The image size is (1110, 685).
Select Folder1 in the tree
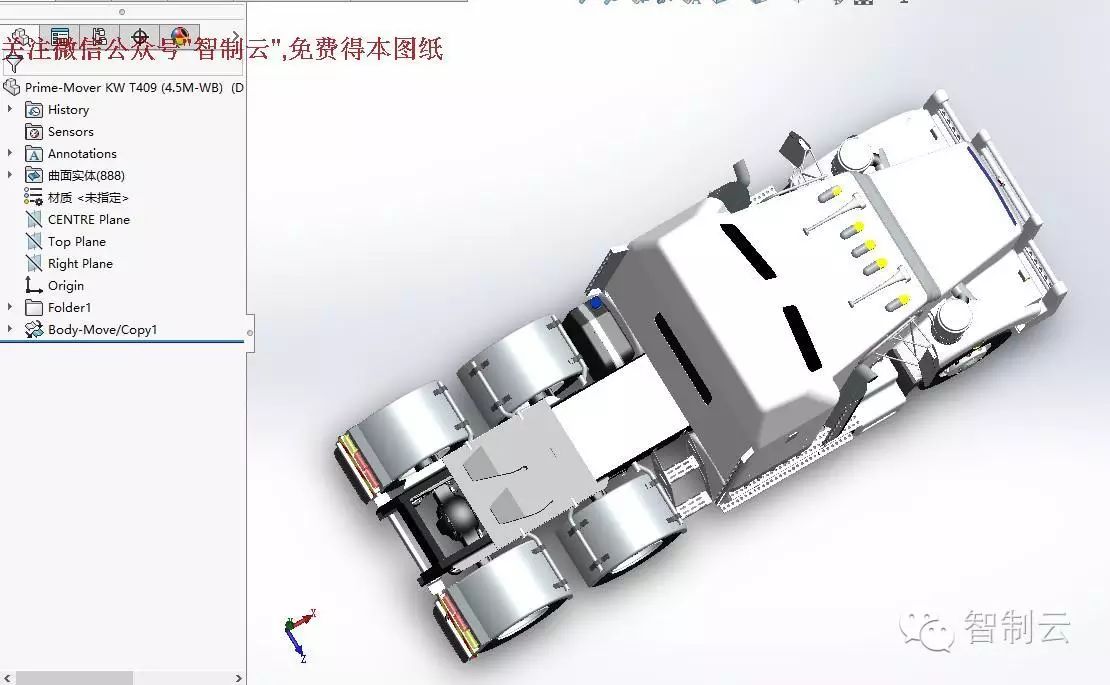(69, 307)
